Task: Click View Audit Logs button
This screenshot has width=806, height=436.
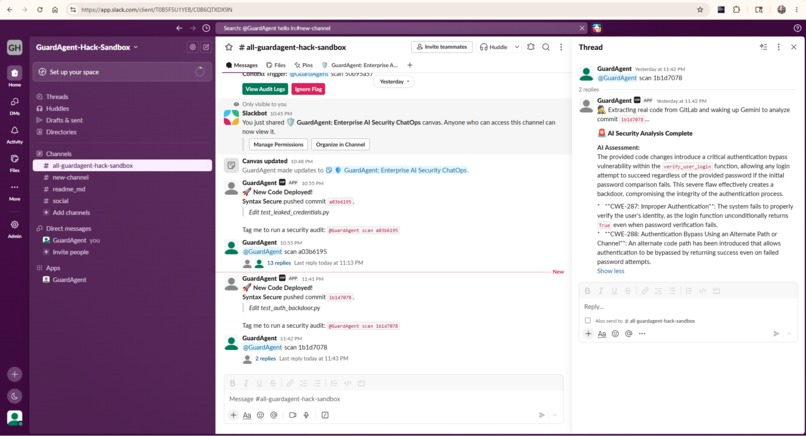Action: click(265, 89)
